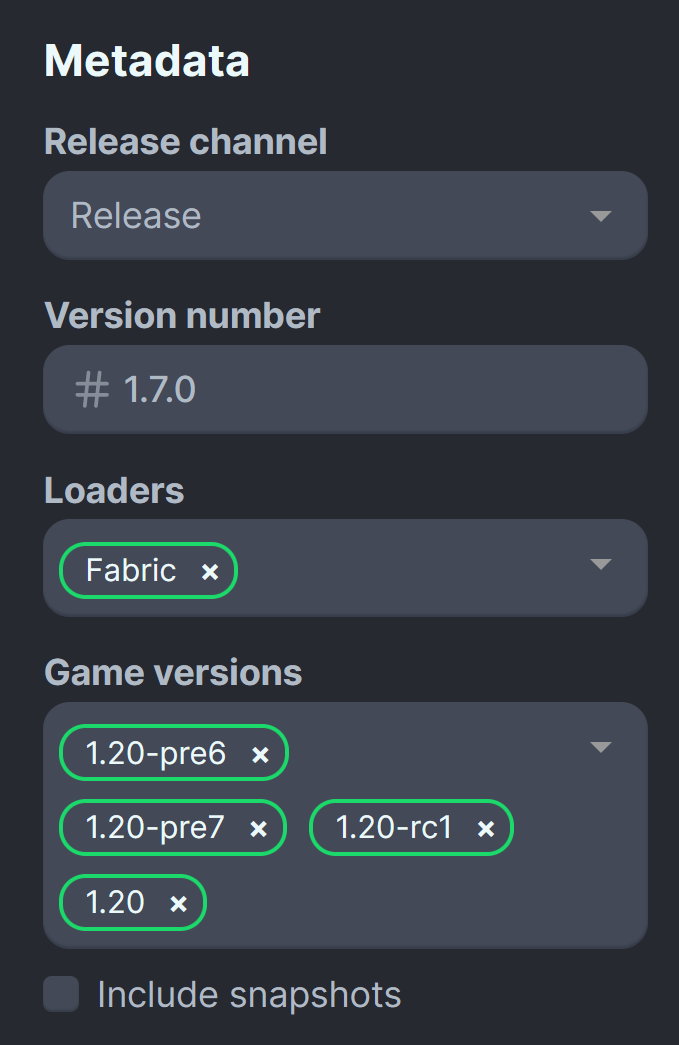Click the Metadata heading

(x=146, y=60)
